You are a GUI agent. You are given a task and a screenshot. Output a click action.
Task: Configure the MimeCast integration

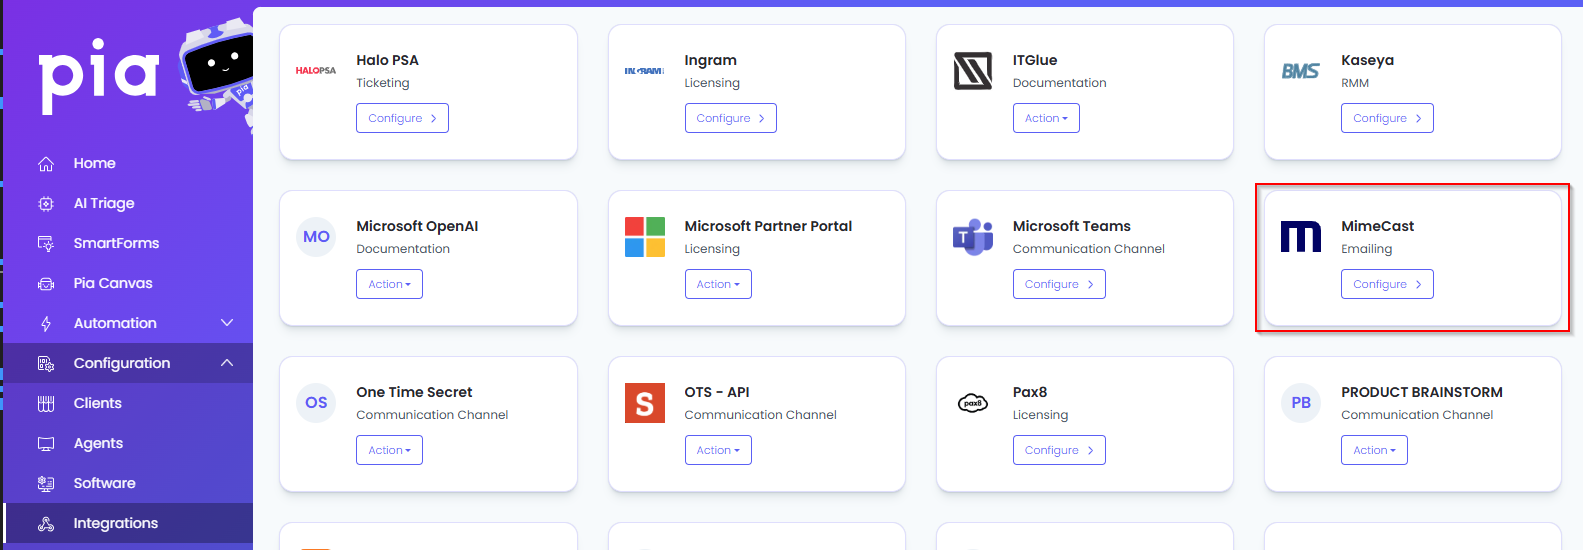(1387, 284)
